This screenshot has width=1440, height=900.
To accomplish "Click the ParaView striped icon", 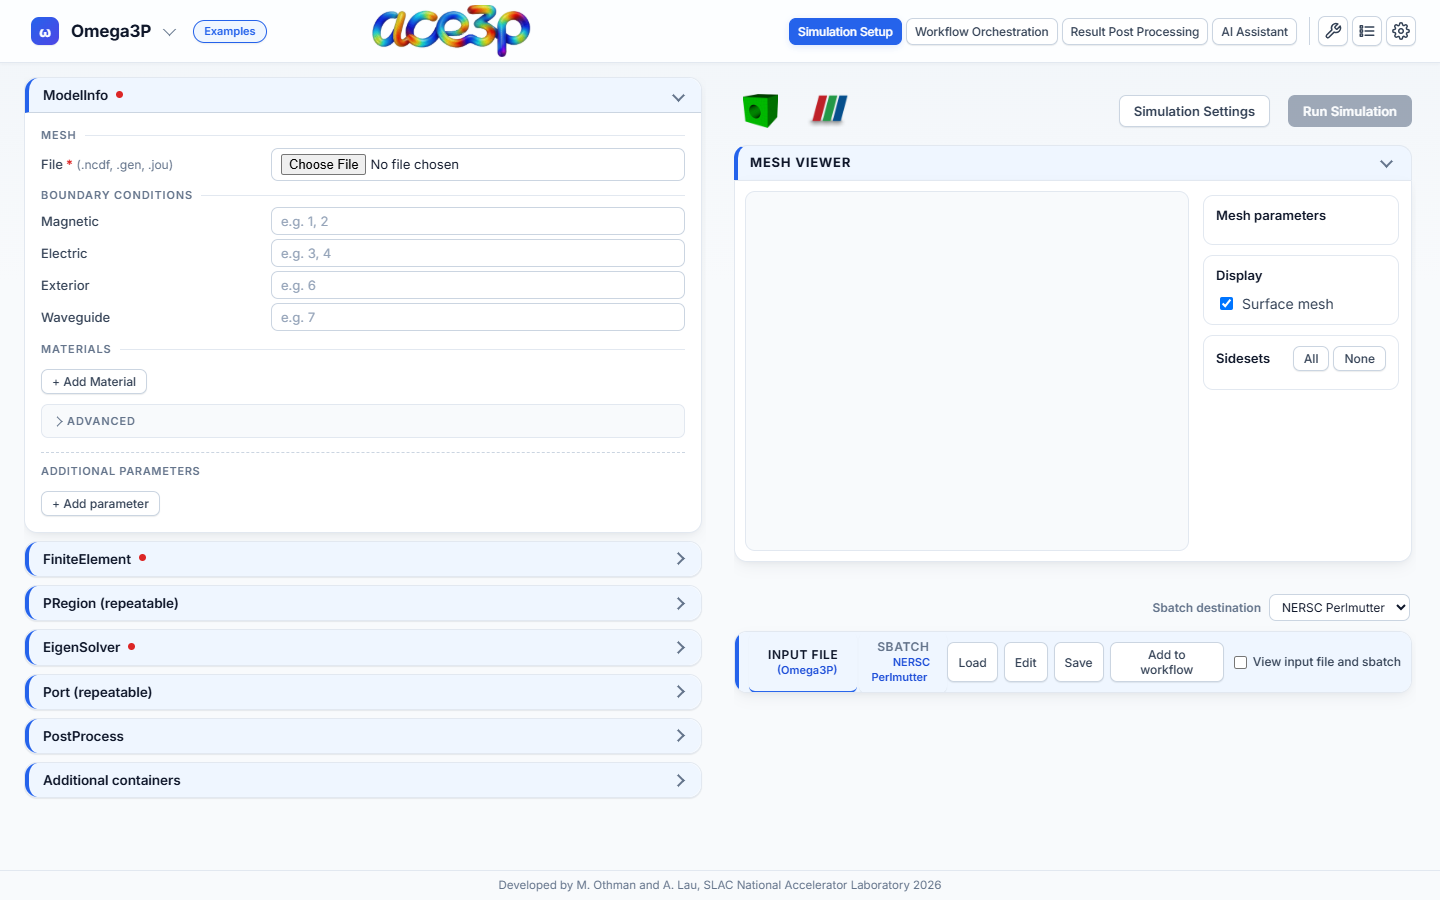I will pyautogui.click(x=829, y=109).
